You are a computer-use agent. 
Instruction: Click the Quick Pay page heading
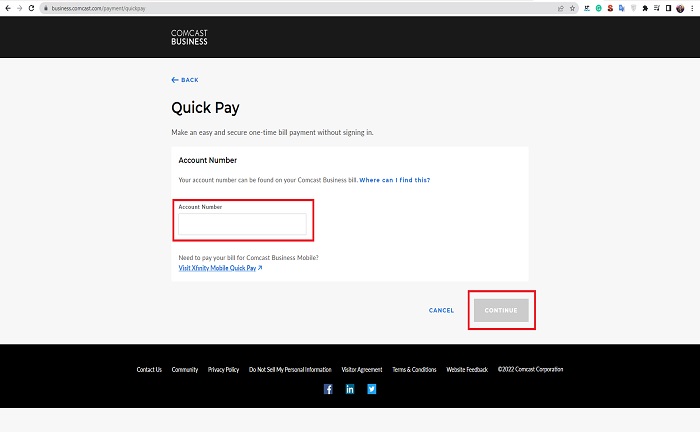click(x=205, y=108)
